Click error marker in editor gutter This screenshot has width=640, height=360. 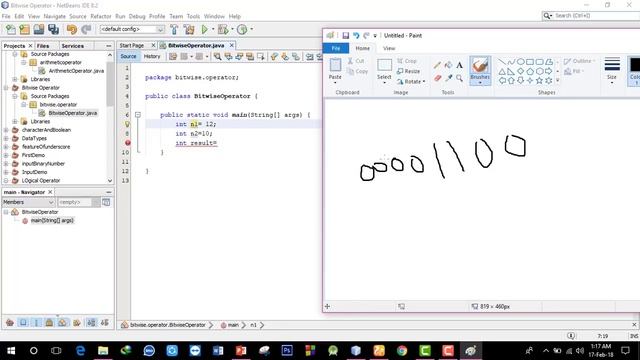pos(127,143)
